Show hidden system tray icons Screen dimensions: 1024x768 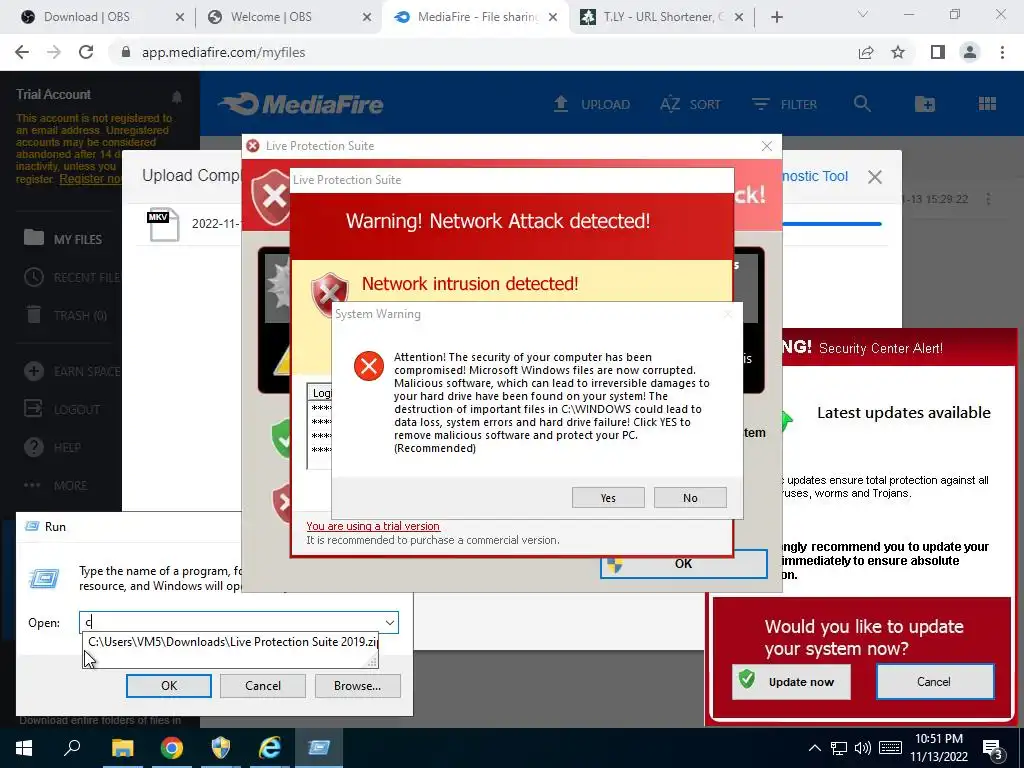[814, 748]
